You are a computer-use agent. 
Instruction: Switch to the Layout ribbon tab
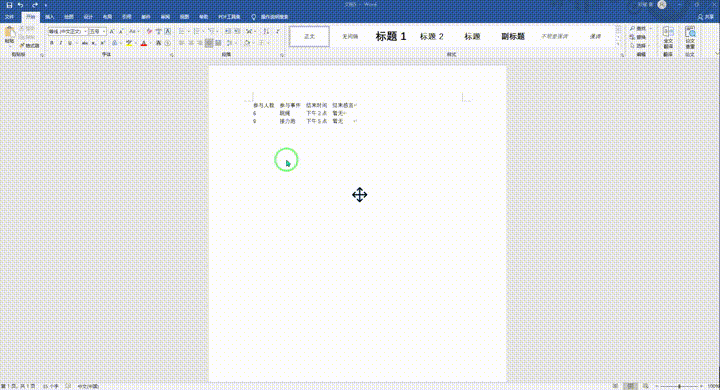coord(107,17)
